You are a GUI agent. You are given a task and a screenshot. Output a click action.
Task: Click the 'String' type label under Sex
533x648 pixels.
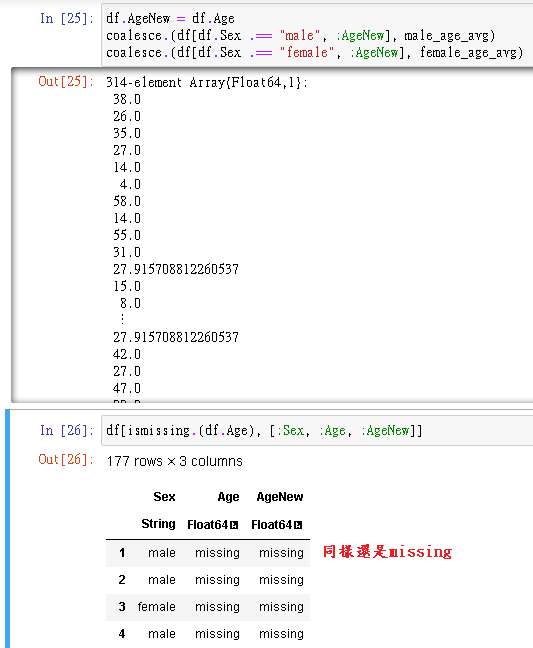(x=158, y=524)
